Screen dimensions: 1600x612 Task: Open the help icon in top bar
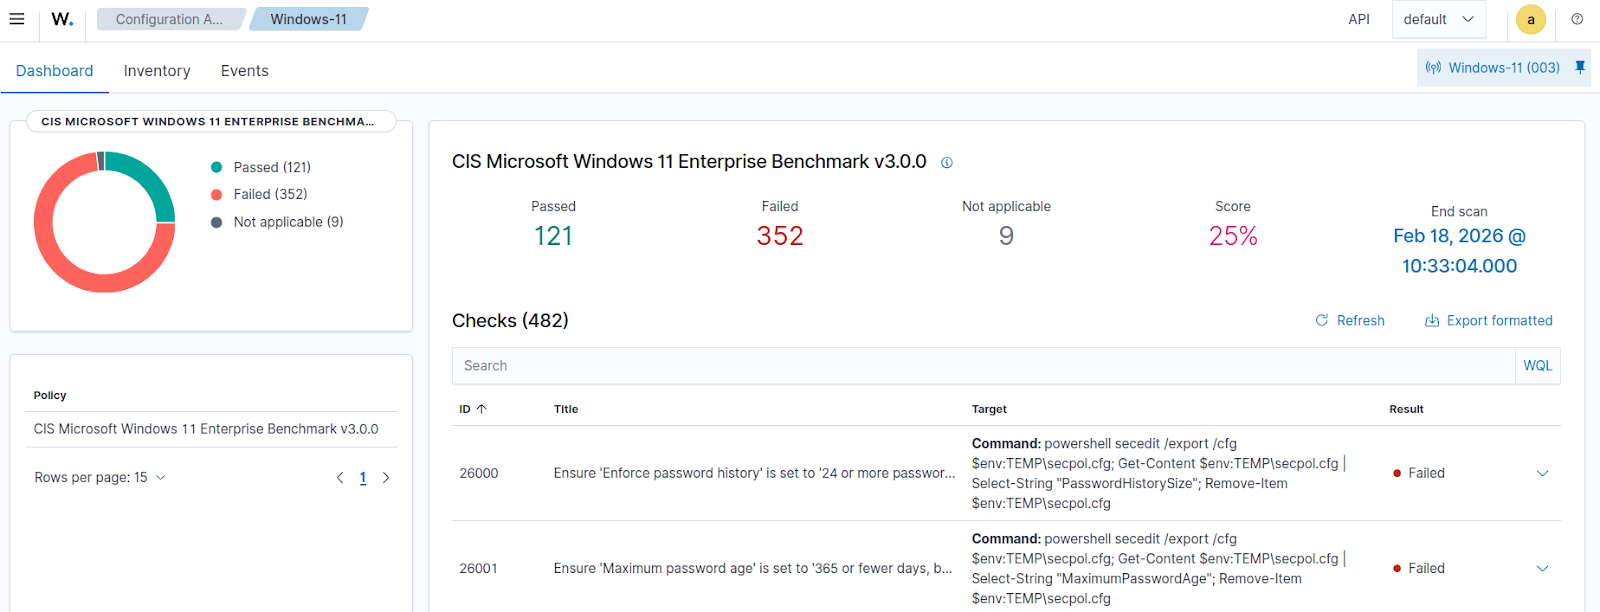click(1577, 19)
